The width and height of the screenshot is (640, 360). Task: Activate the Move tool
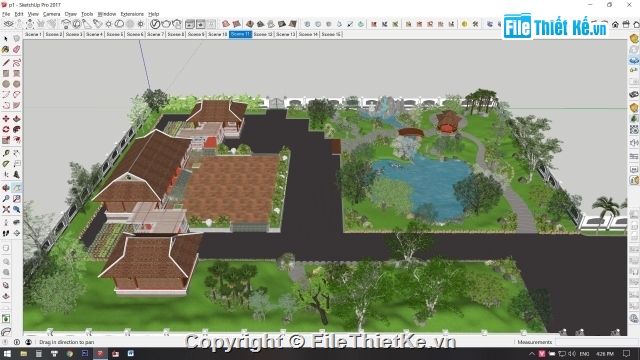point(6,119)
